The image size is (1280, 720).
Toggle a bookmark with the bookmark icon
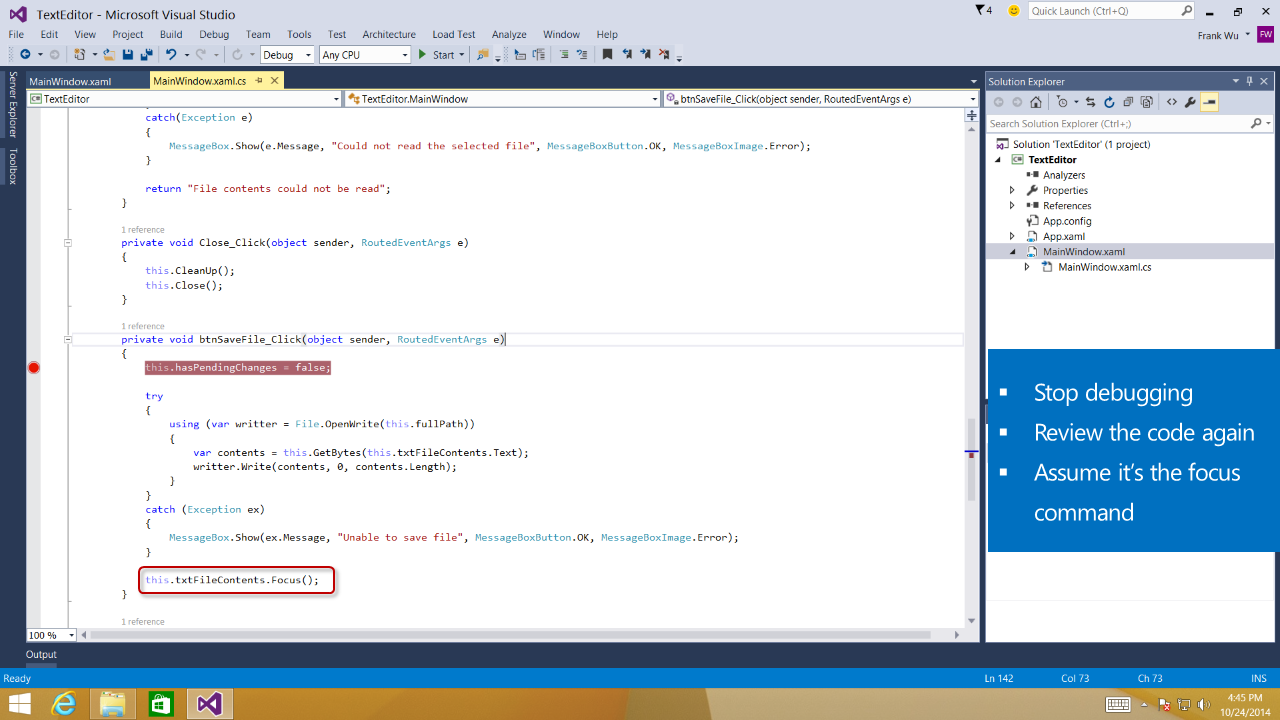pyautogui.click(x=607, y=55)
